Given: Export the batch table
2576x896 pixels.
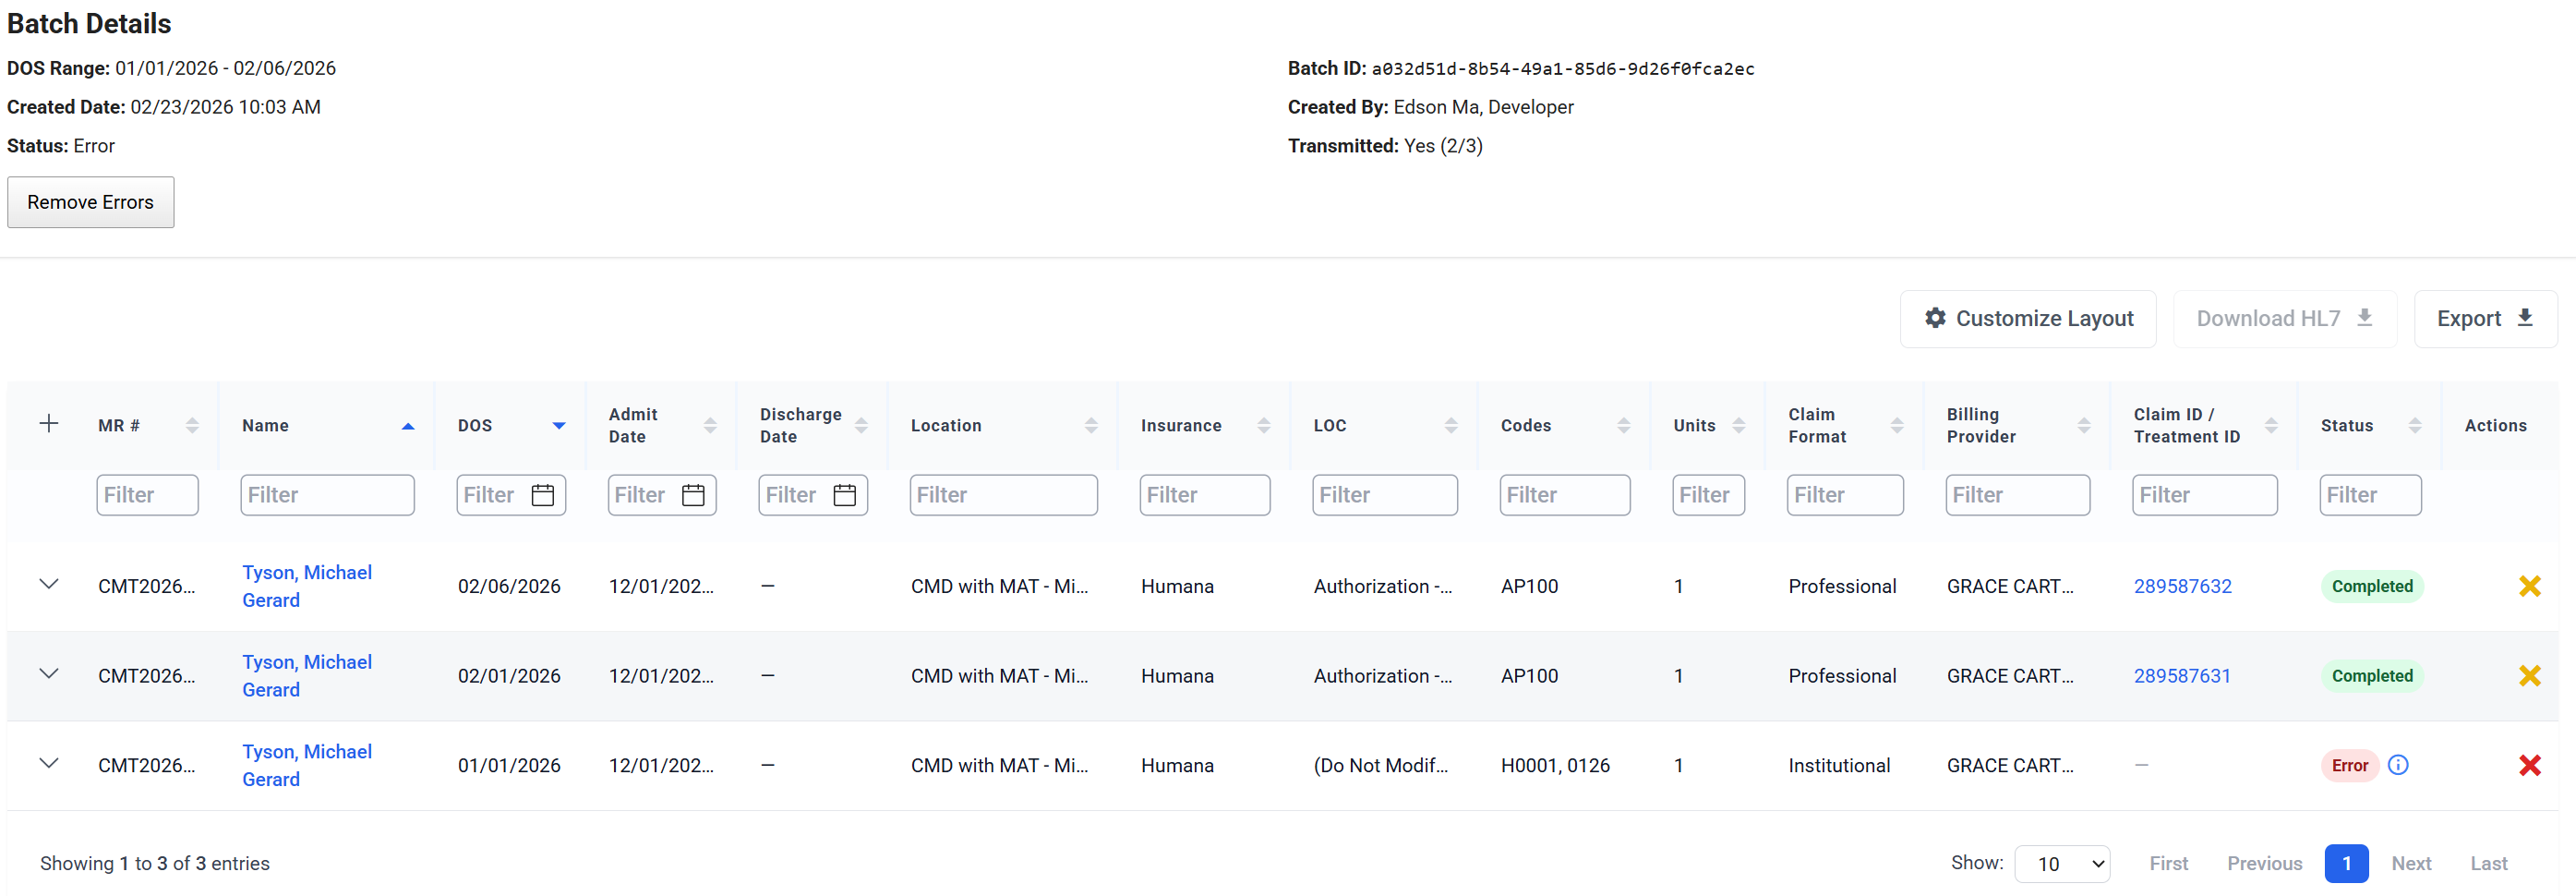Looking at the screenshot, I should click(2485, 319).
